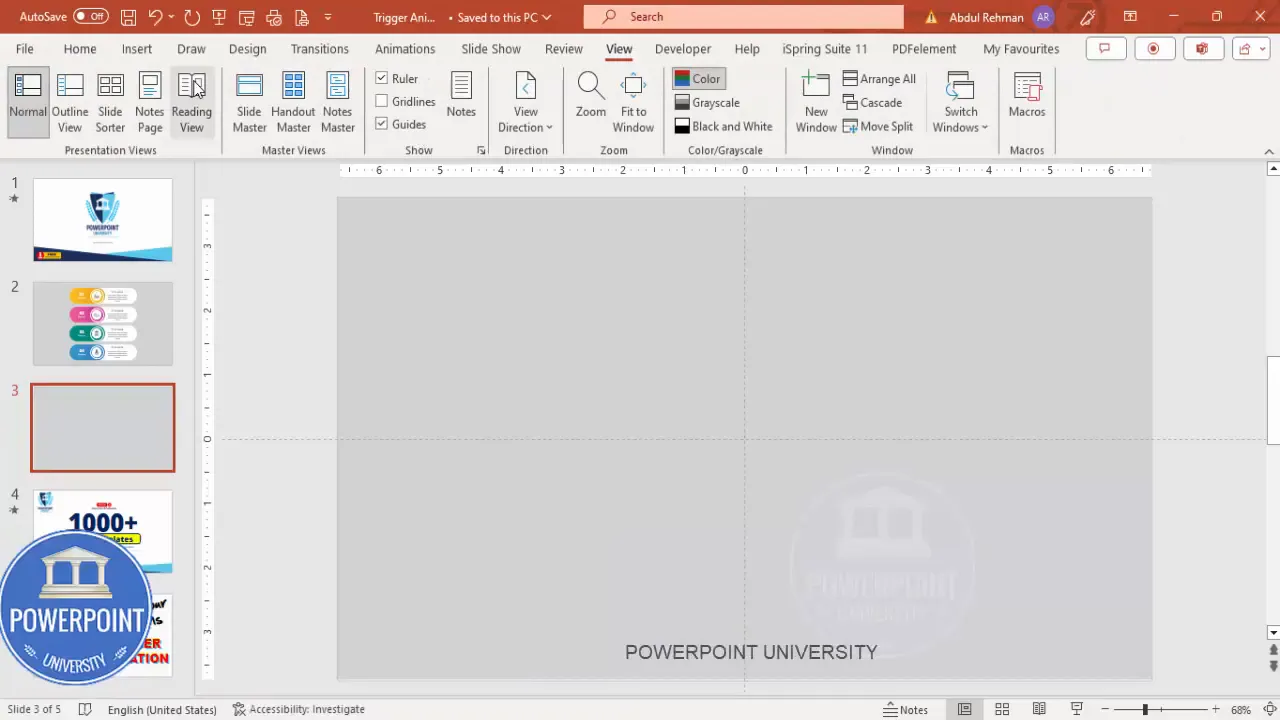Click the 68% zoom level
This screenshot has width=1280, height=720.
click(x=1241, y=709)
